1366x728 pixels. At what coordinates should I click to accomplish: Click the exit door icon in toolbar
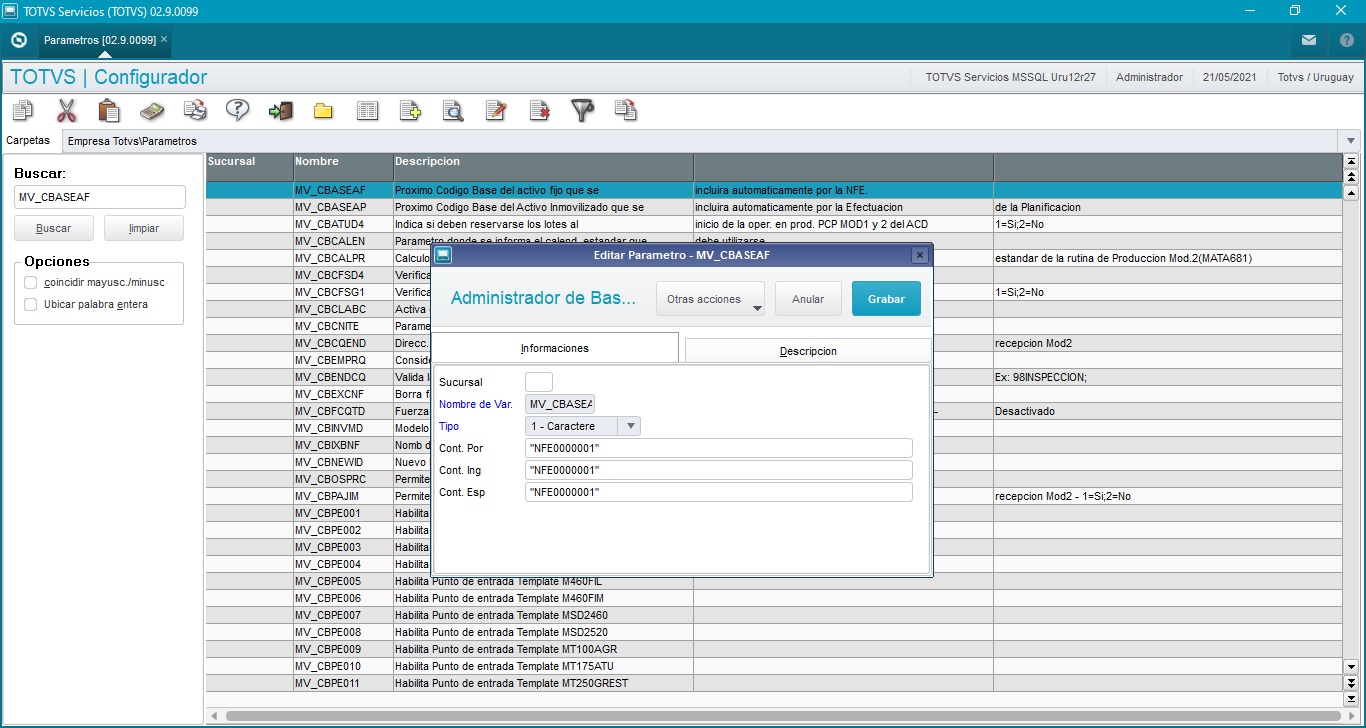(280, 110)
